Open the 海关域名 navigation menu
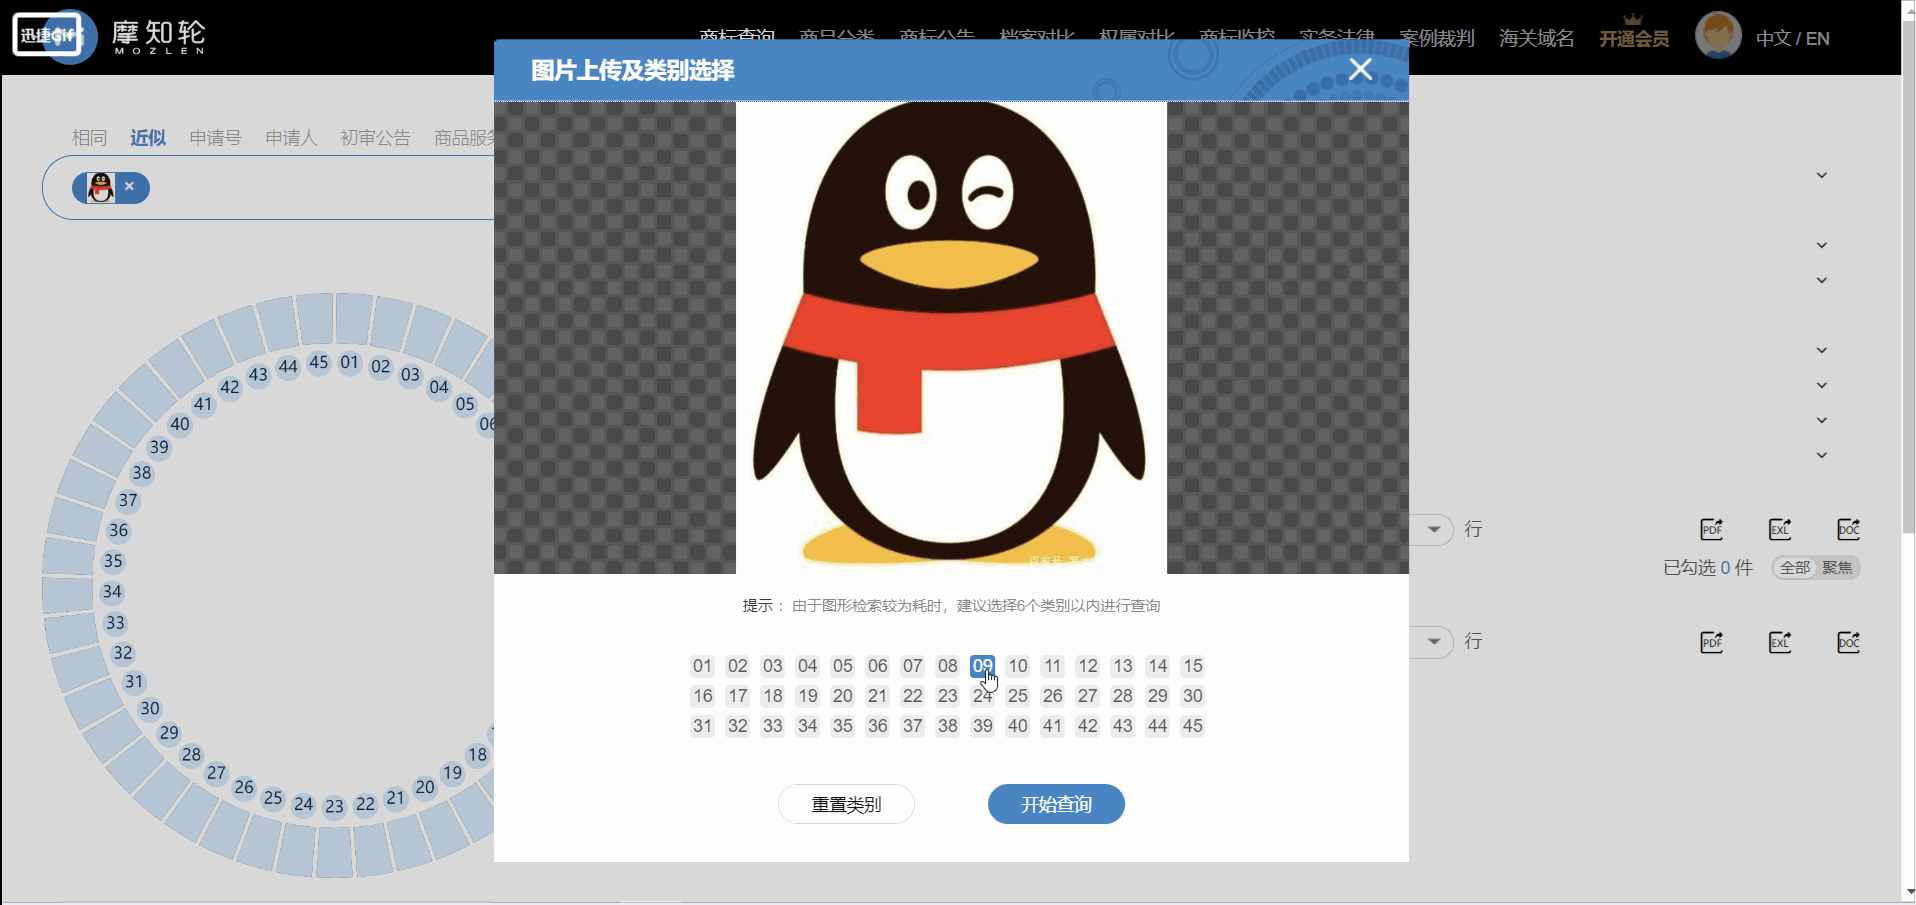This screenshot has width=1916, height=905. 1536,38
